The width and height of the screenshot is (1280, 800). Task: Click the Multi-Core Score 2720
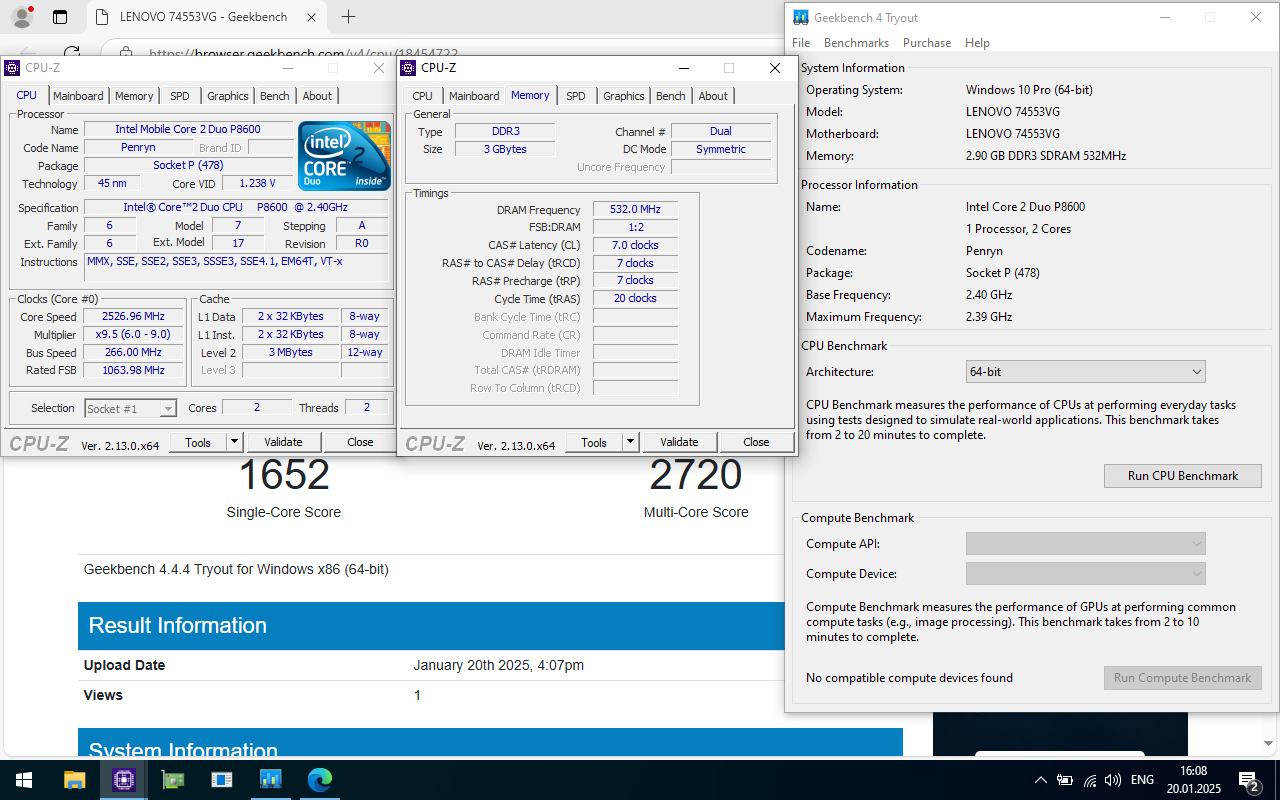click(x=696, y=474)
